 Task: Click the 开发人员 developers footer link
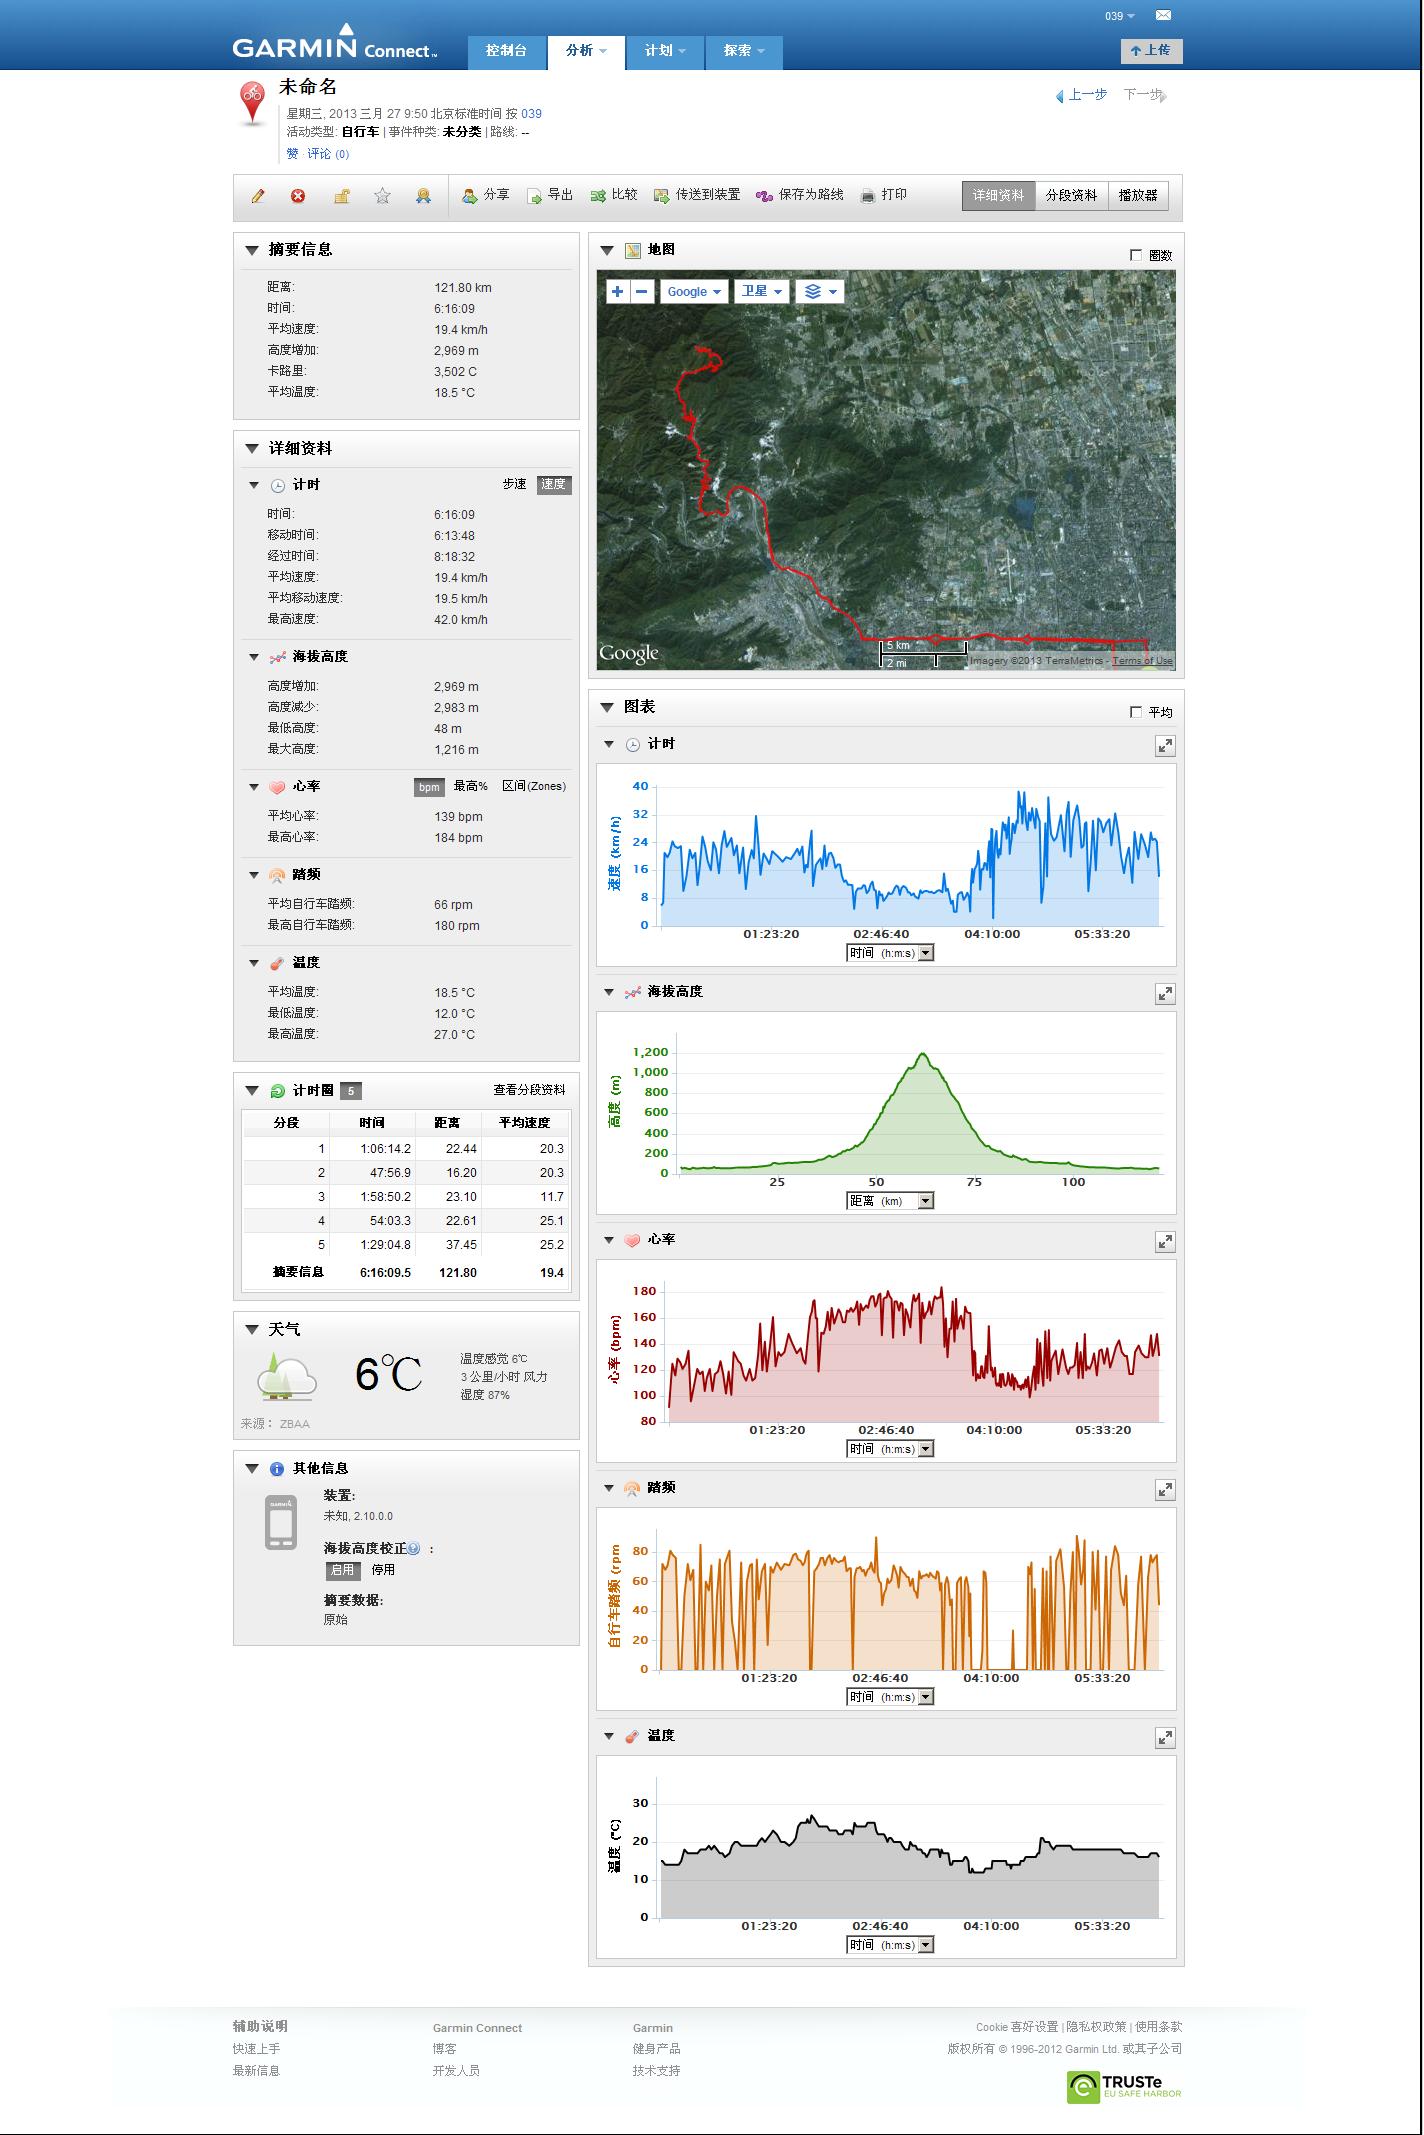[x=456, y=2071]
